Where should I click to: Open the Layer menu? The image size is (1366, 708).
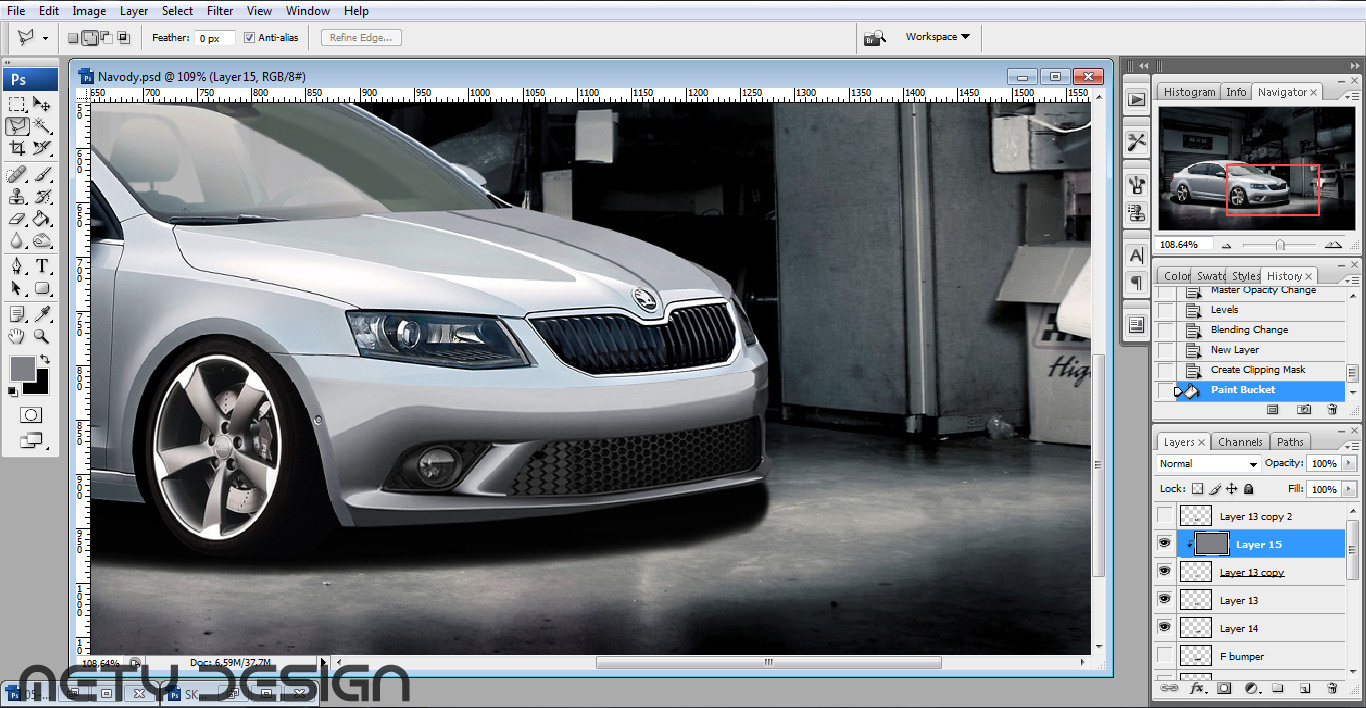(x=134, y=11)
